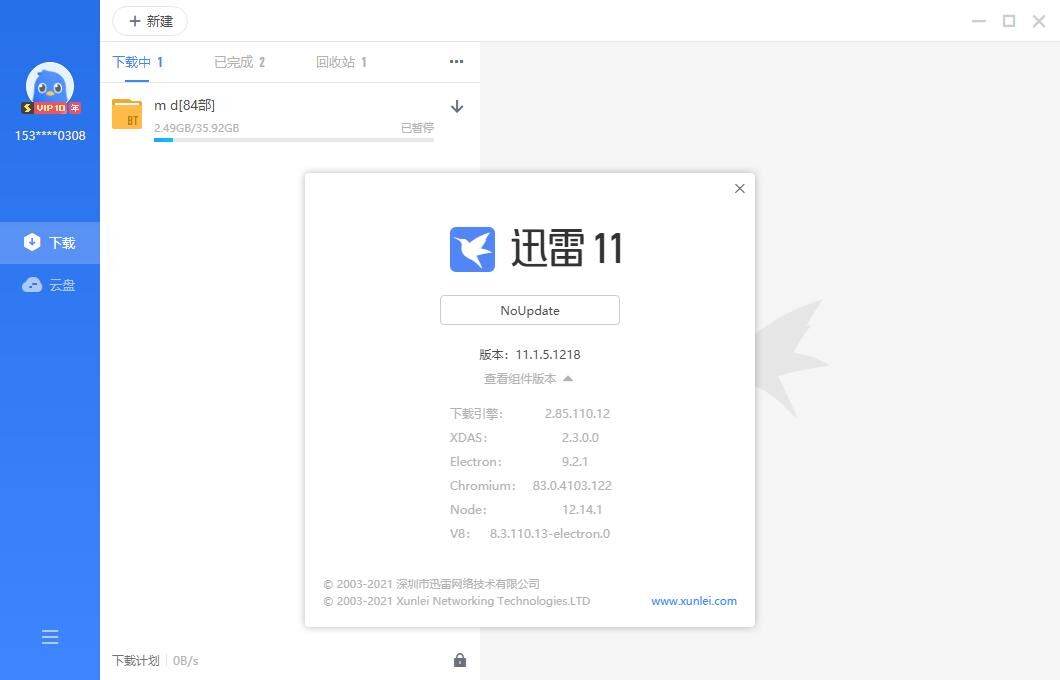The width and height of the screenshot is (1060, 680).
Task: Open the 云盘 cloud drive section
Action: 50,285
